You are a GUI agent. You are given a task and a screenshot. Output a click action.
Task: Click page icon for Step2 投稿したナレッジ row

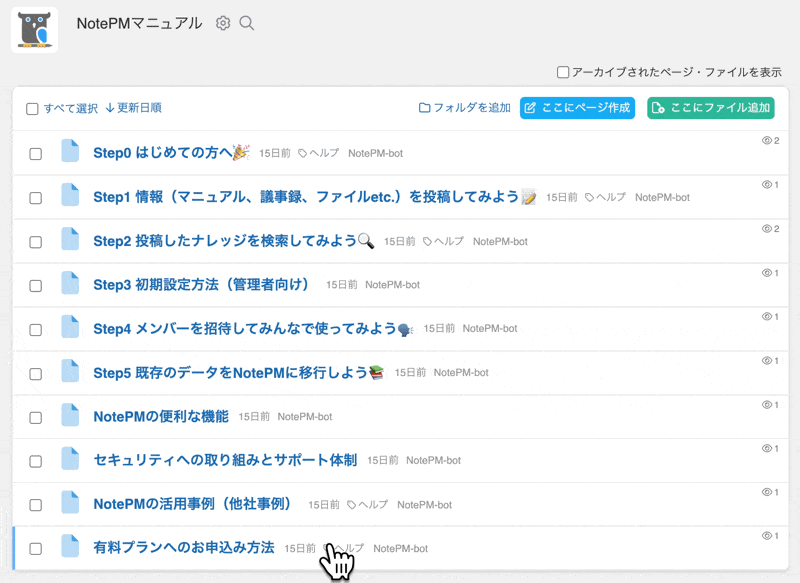coord(70,239)
